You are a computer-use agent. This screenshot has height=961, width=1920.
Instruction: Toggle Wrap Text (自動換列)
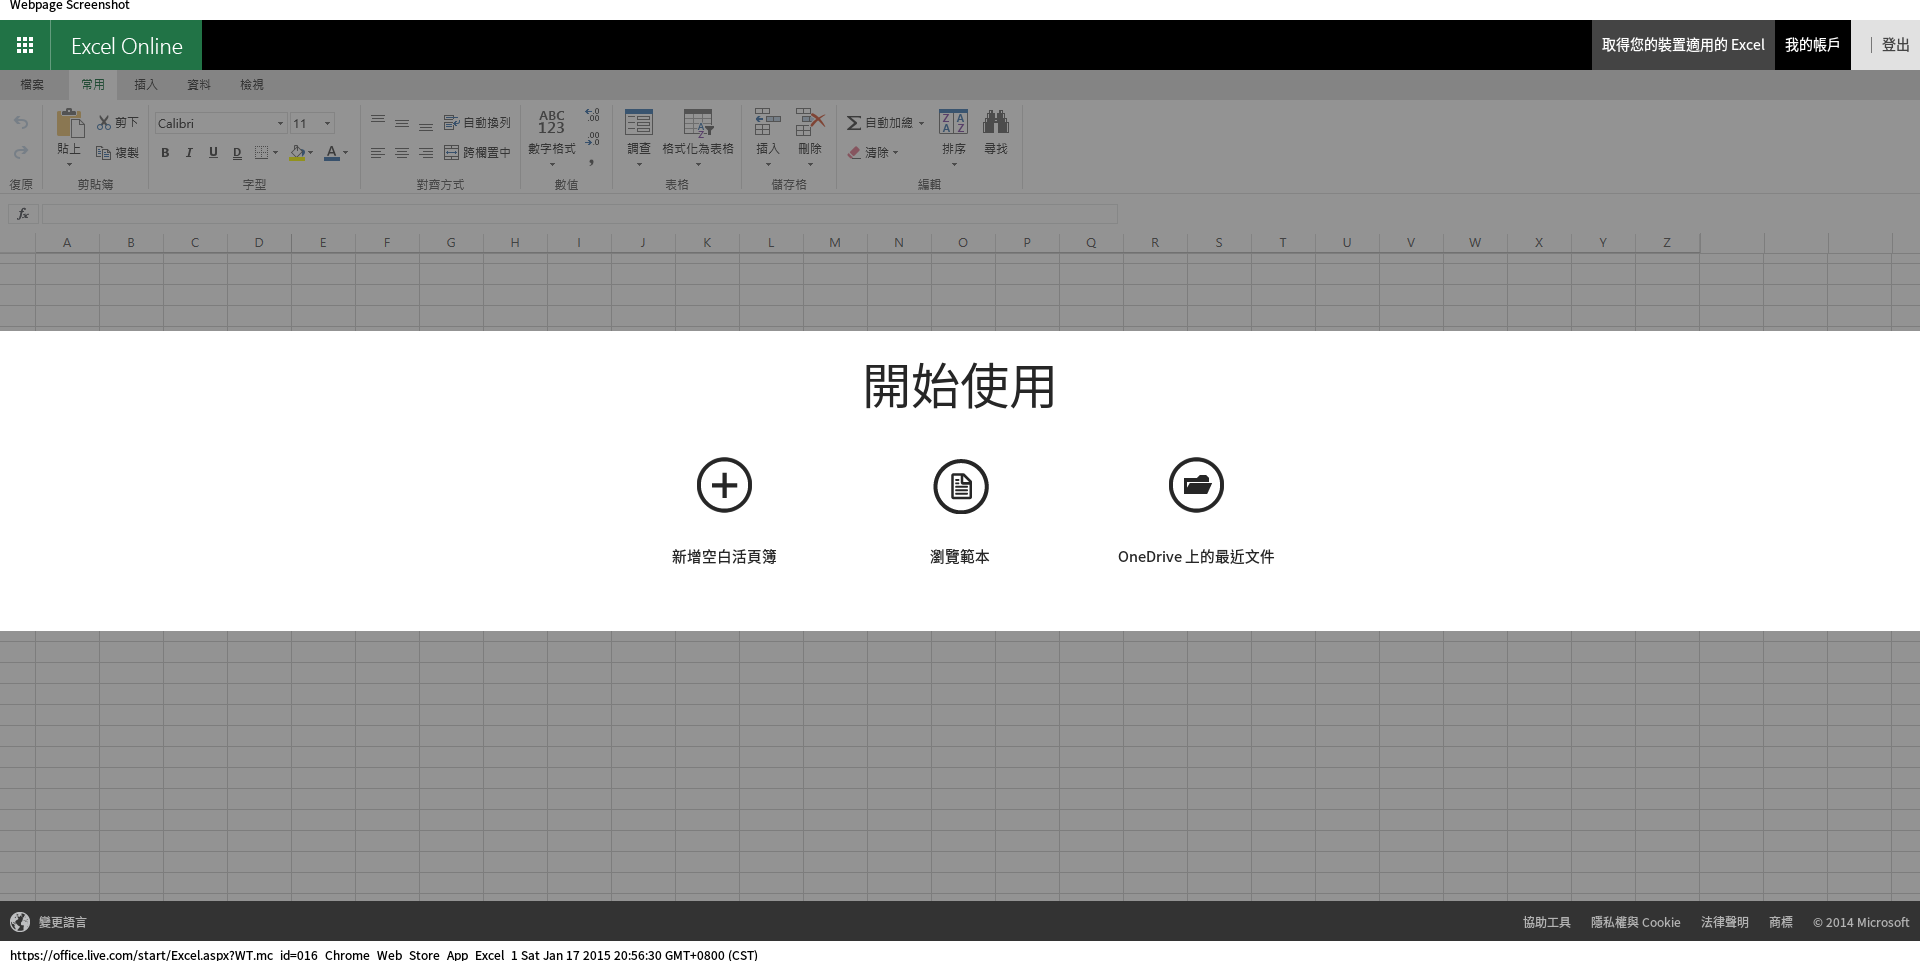[477, 122]
